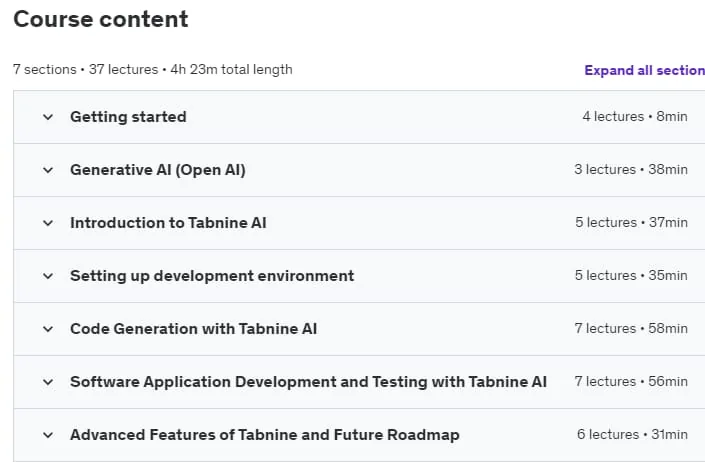
Task: Open Code Generation with Tabnine AI title
Action: (193, 329)
